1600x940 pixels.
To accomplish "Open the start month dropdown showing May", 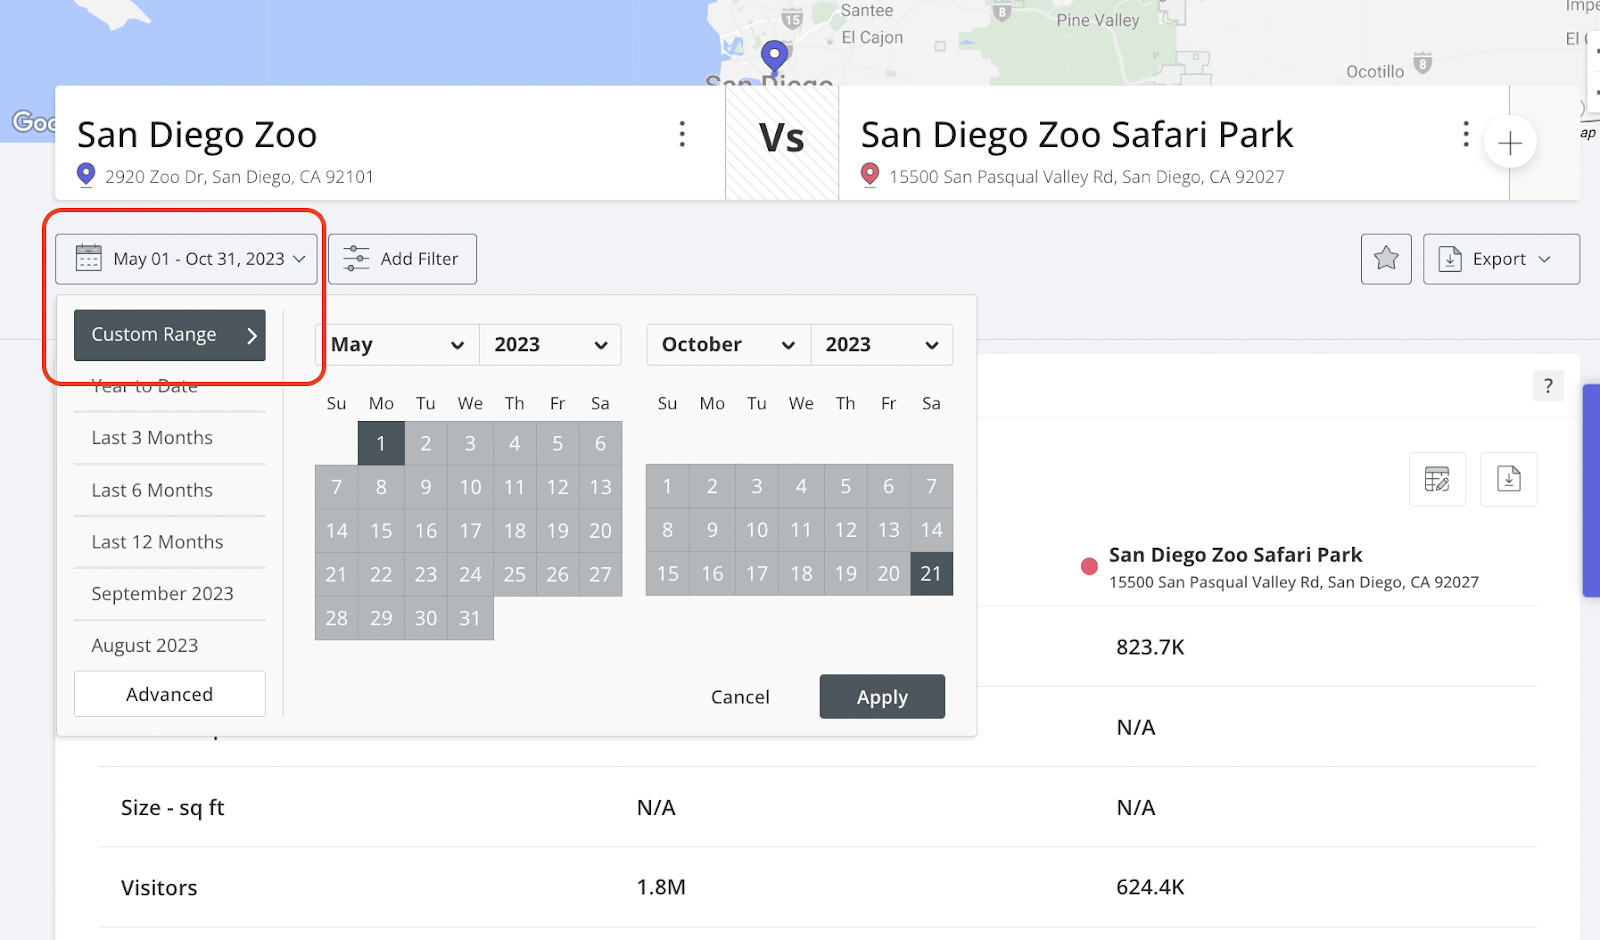I will click(x=398, y=345).
